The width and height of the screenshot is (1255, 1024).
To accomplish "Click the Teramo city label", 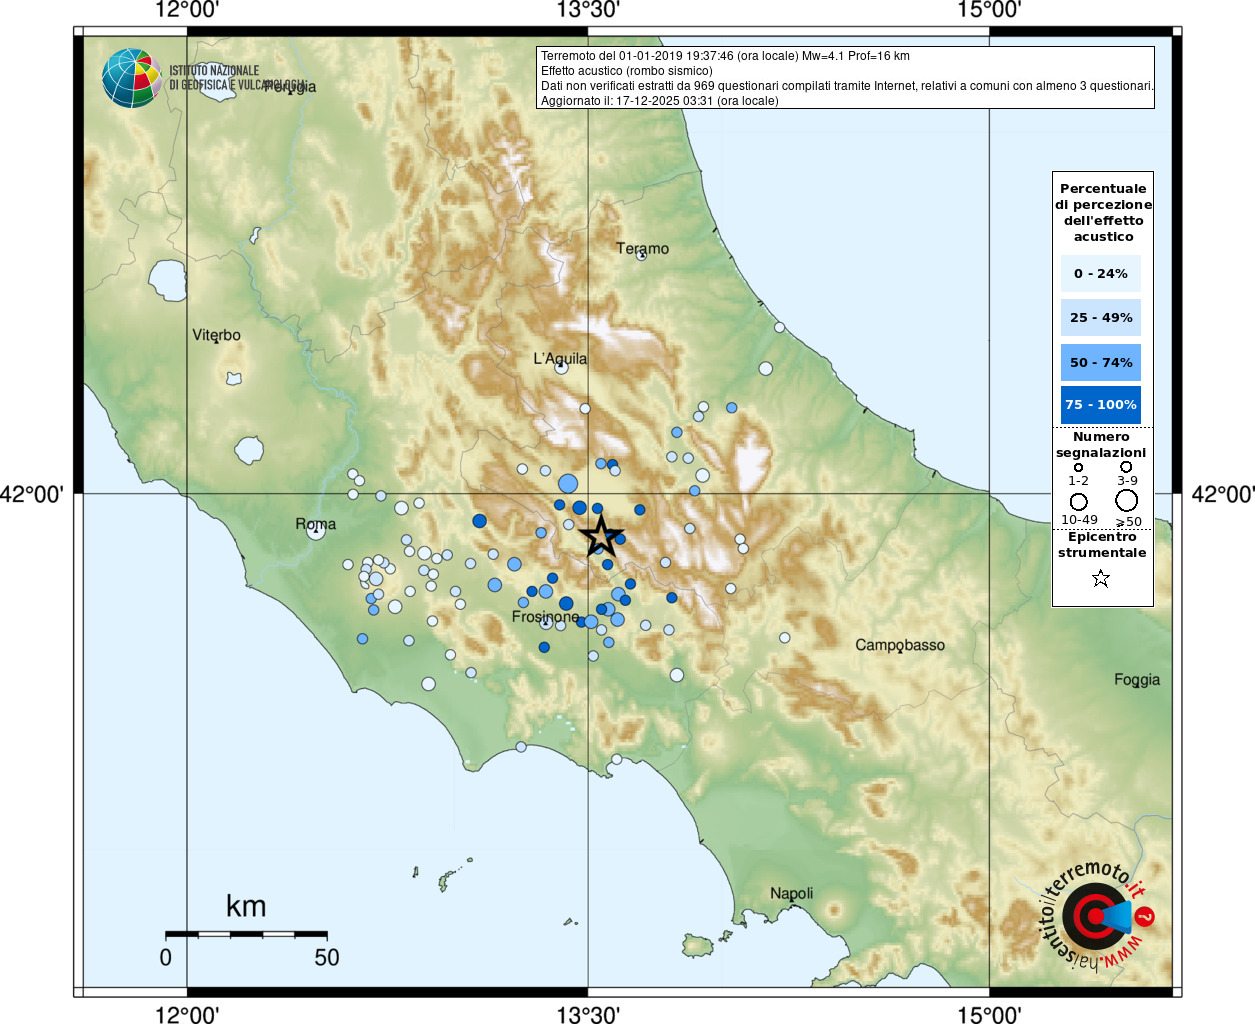I will pos(642,248).
